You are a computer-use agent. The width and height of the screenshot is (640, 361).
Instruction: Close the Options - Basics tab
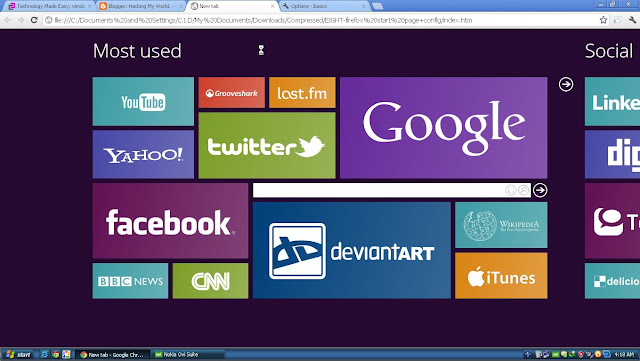tap(364, 6)
